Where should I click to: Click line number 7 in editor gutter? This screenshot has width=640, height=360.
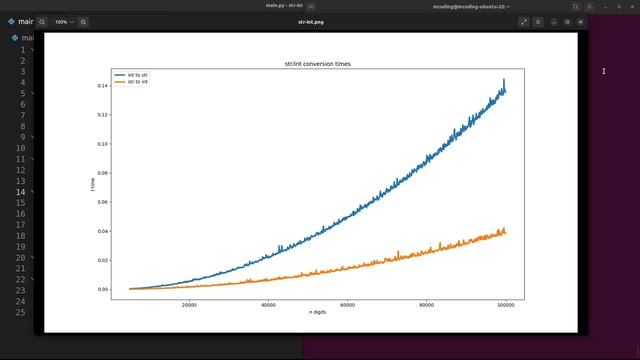tap(23, 116)
